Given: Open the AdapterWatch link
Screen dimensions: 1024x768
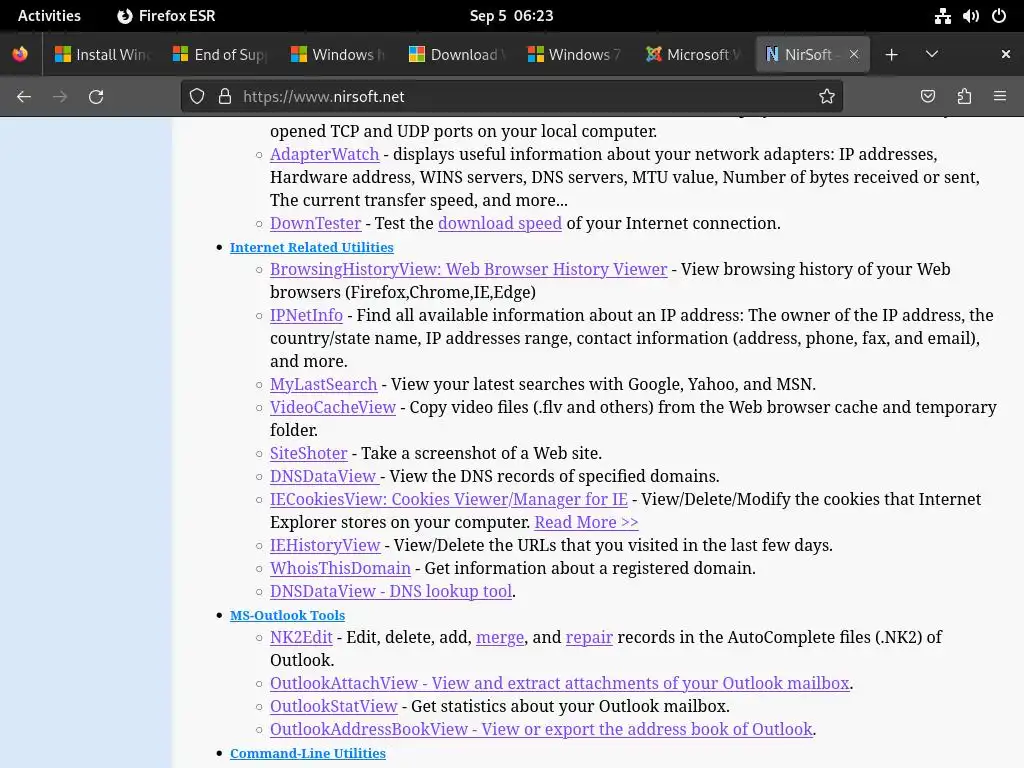Looking at the screenshot, I should pos(325,154).
